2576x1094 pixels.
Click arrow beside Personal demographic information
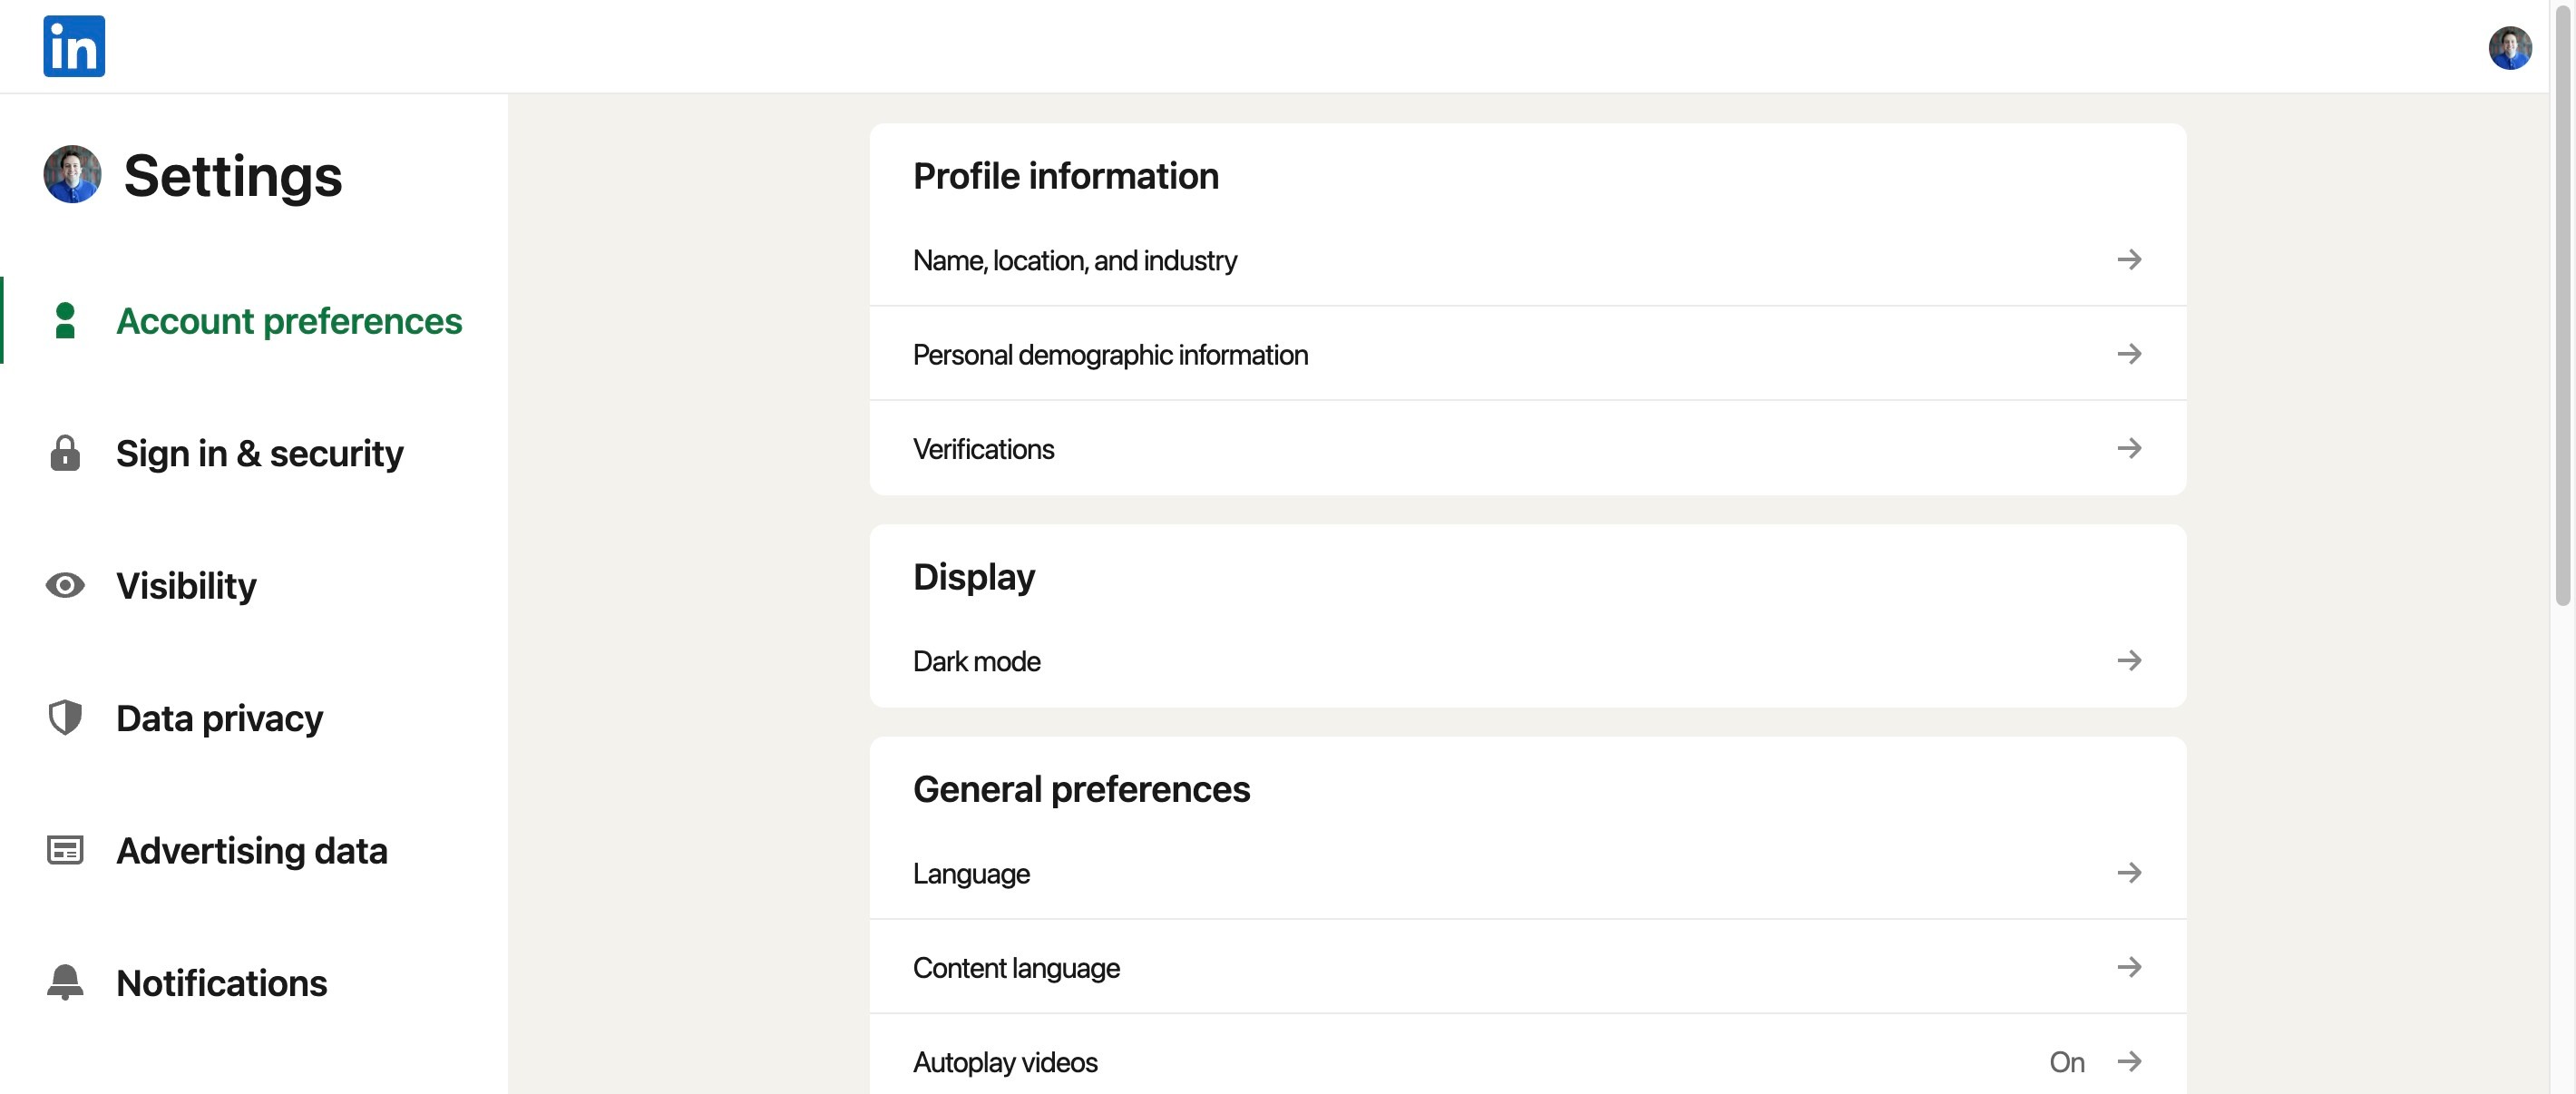click(x=2129, y=354)
